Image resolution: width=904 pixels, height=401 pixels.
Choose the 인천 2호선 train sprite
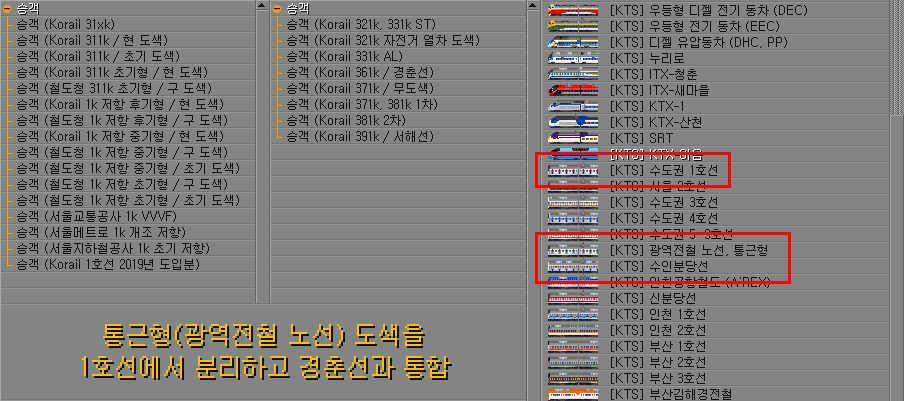(x=573, y=331)
